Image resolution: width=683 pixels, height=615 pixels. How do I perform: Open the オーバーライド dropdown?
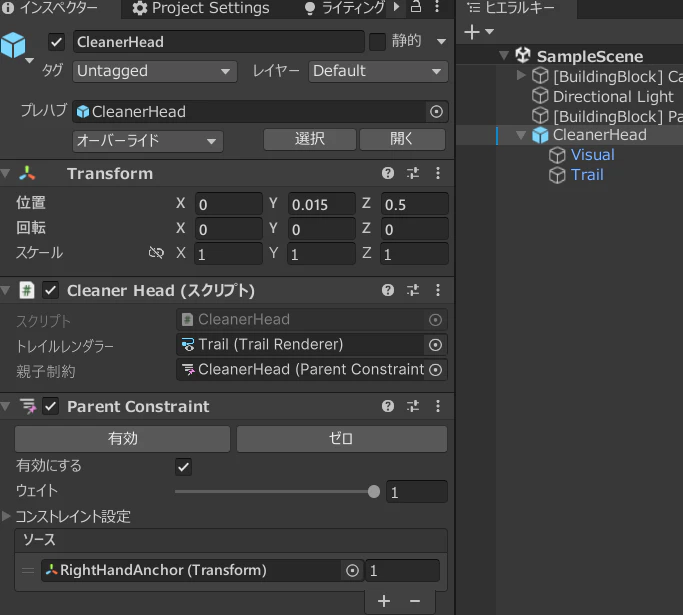(148, 141)
